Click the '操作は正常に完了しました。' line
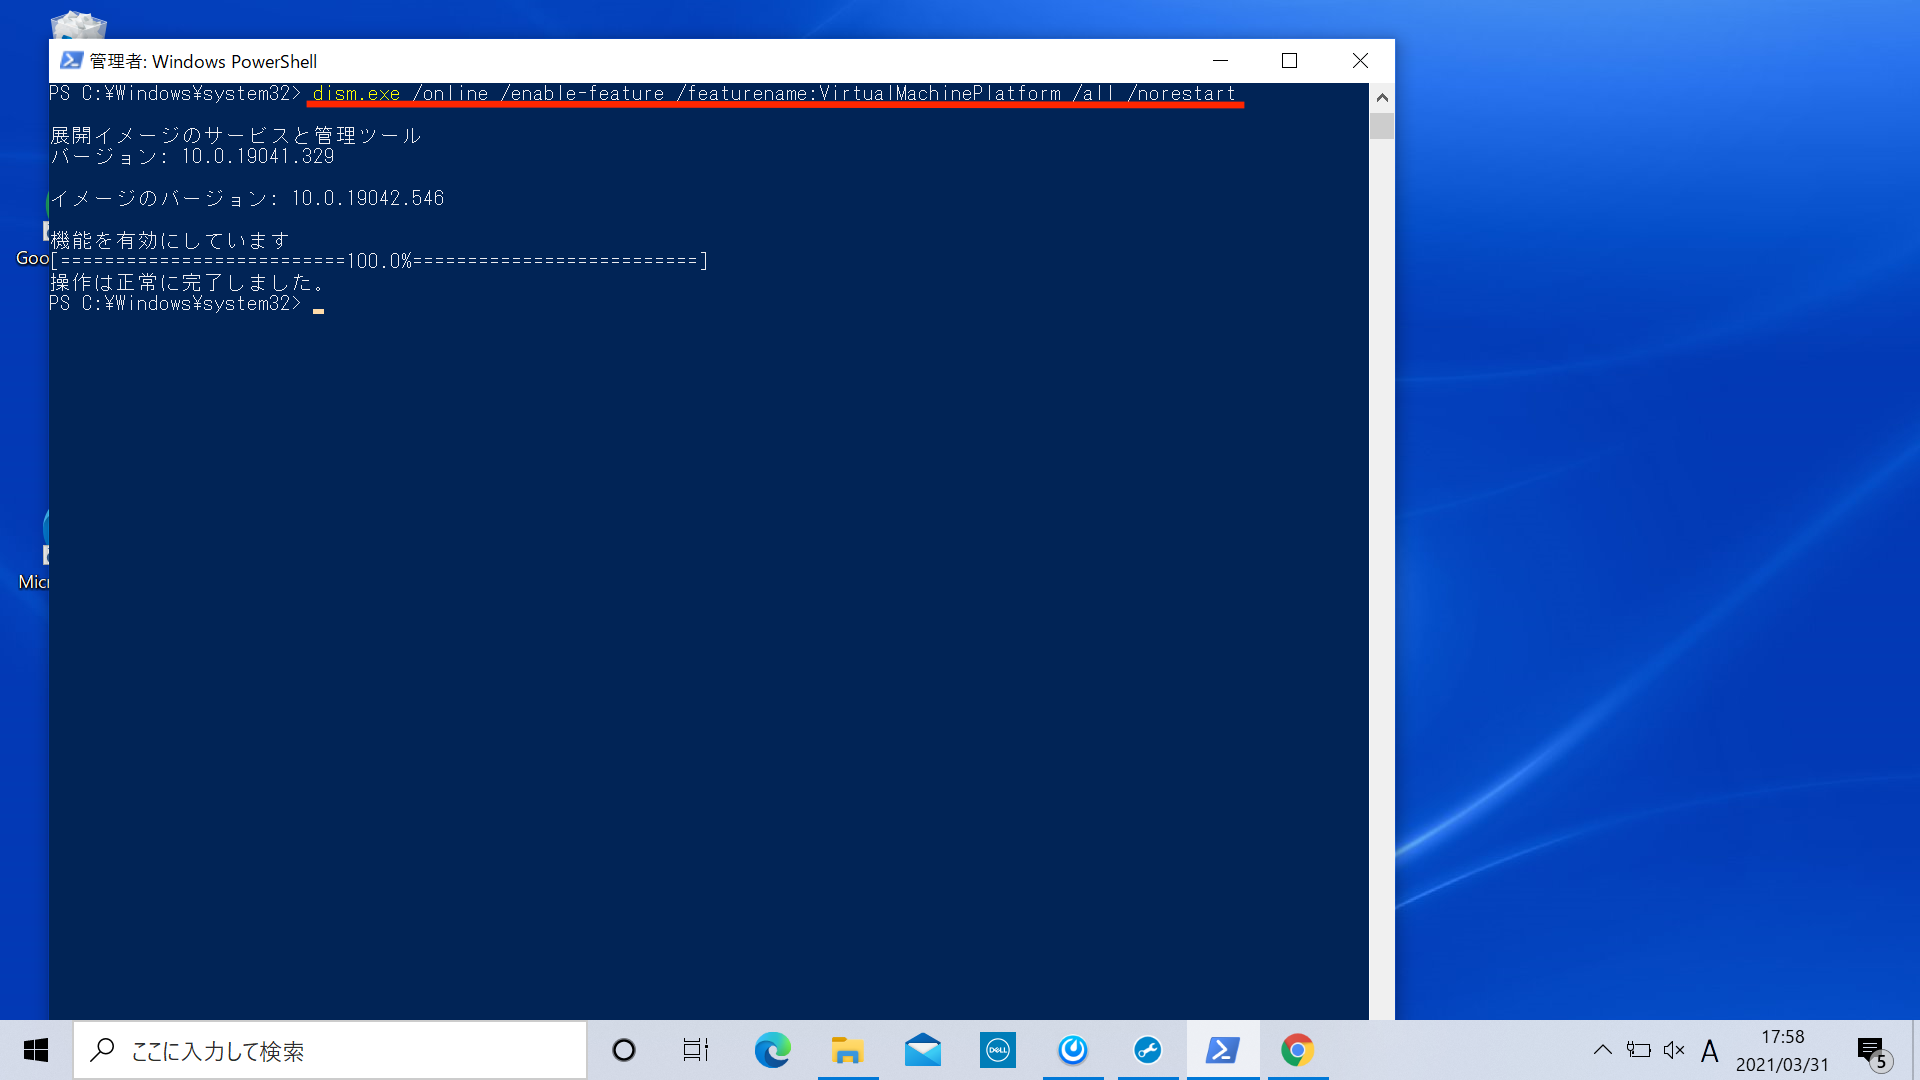Screen dimensions: 1920x1080 tap(187, 282)
